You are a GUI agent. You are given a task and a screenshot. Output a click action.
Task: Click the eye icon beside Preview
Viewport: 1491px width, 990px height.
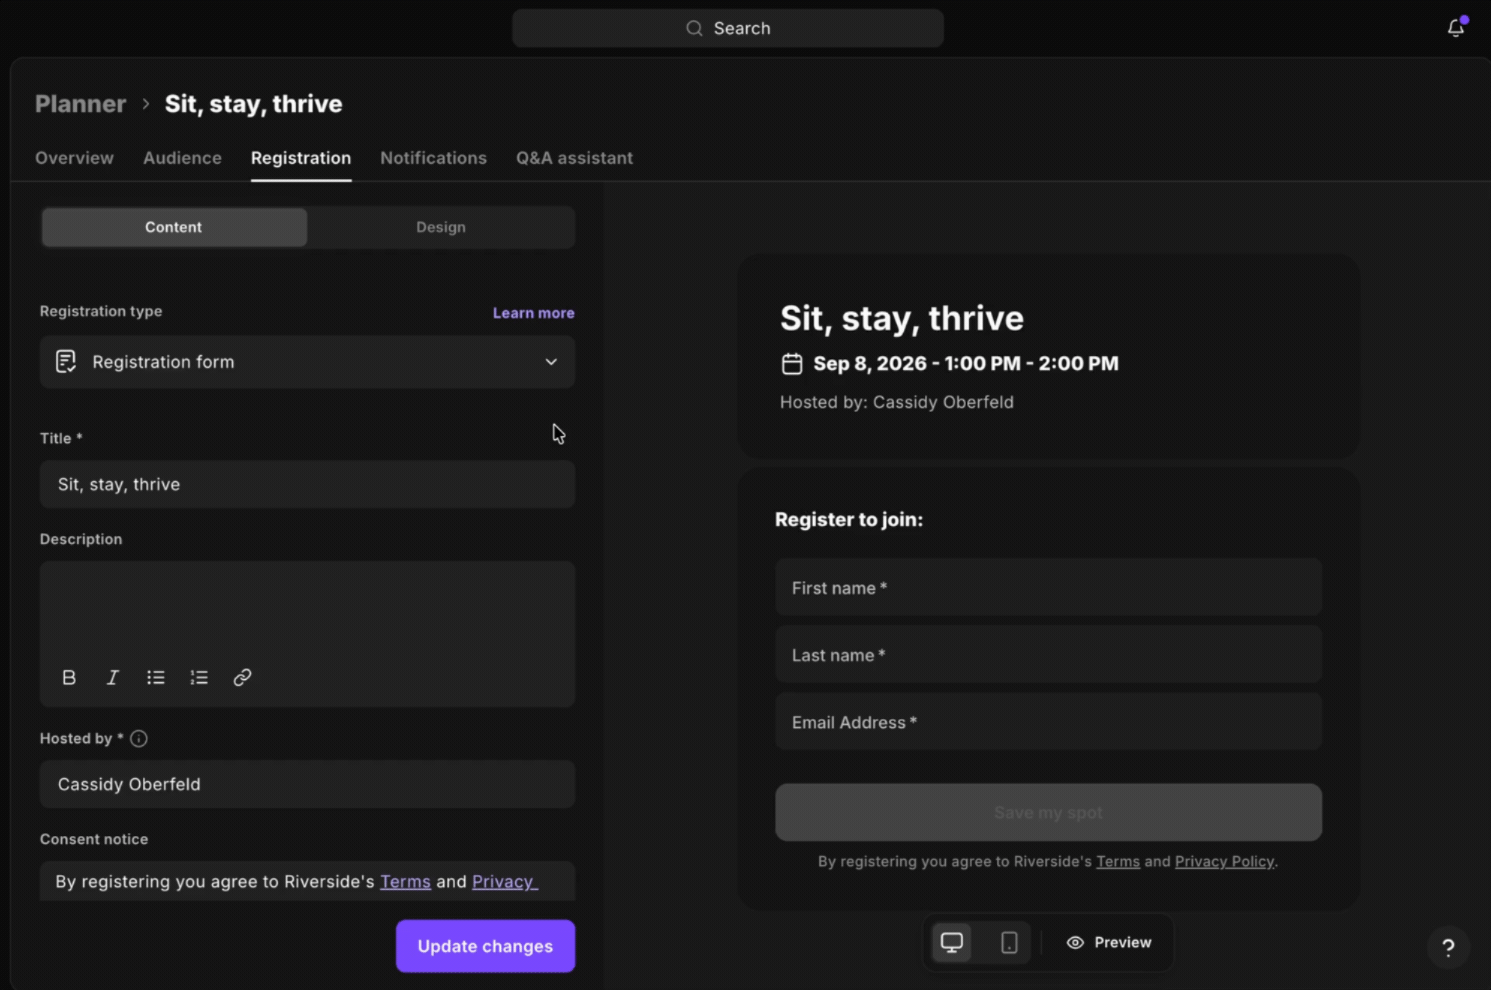pos(1075,942)
